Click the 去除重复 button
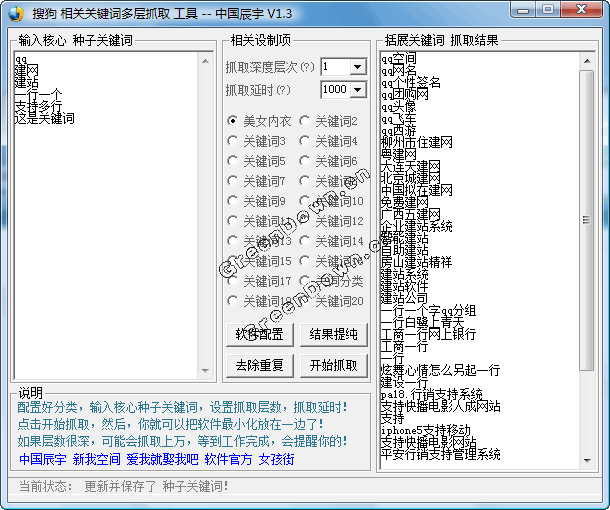Image resolution: width=610 pixels, height=510 pixels. click(259, 365)
